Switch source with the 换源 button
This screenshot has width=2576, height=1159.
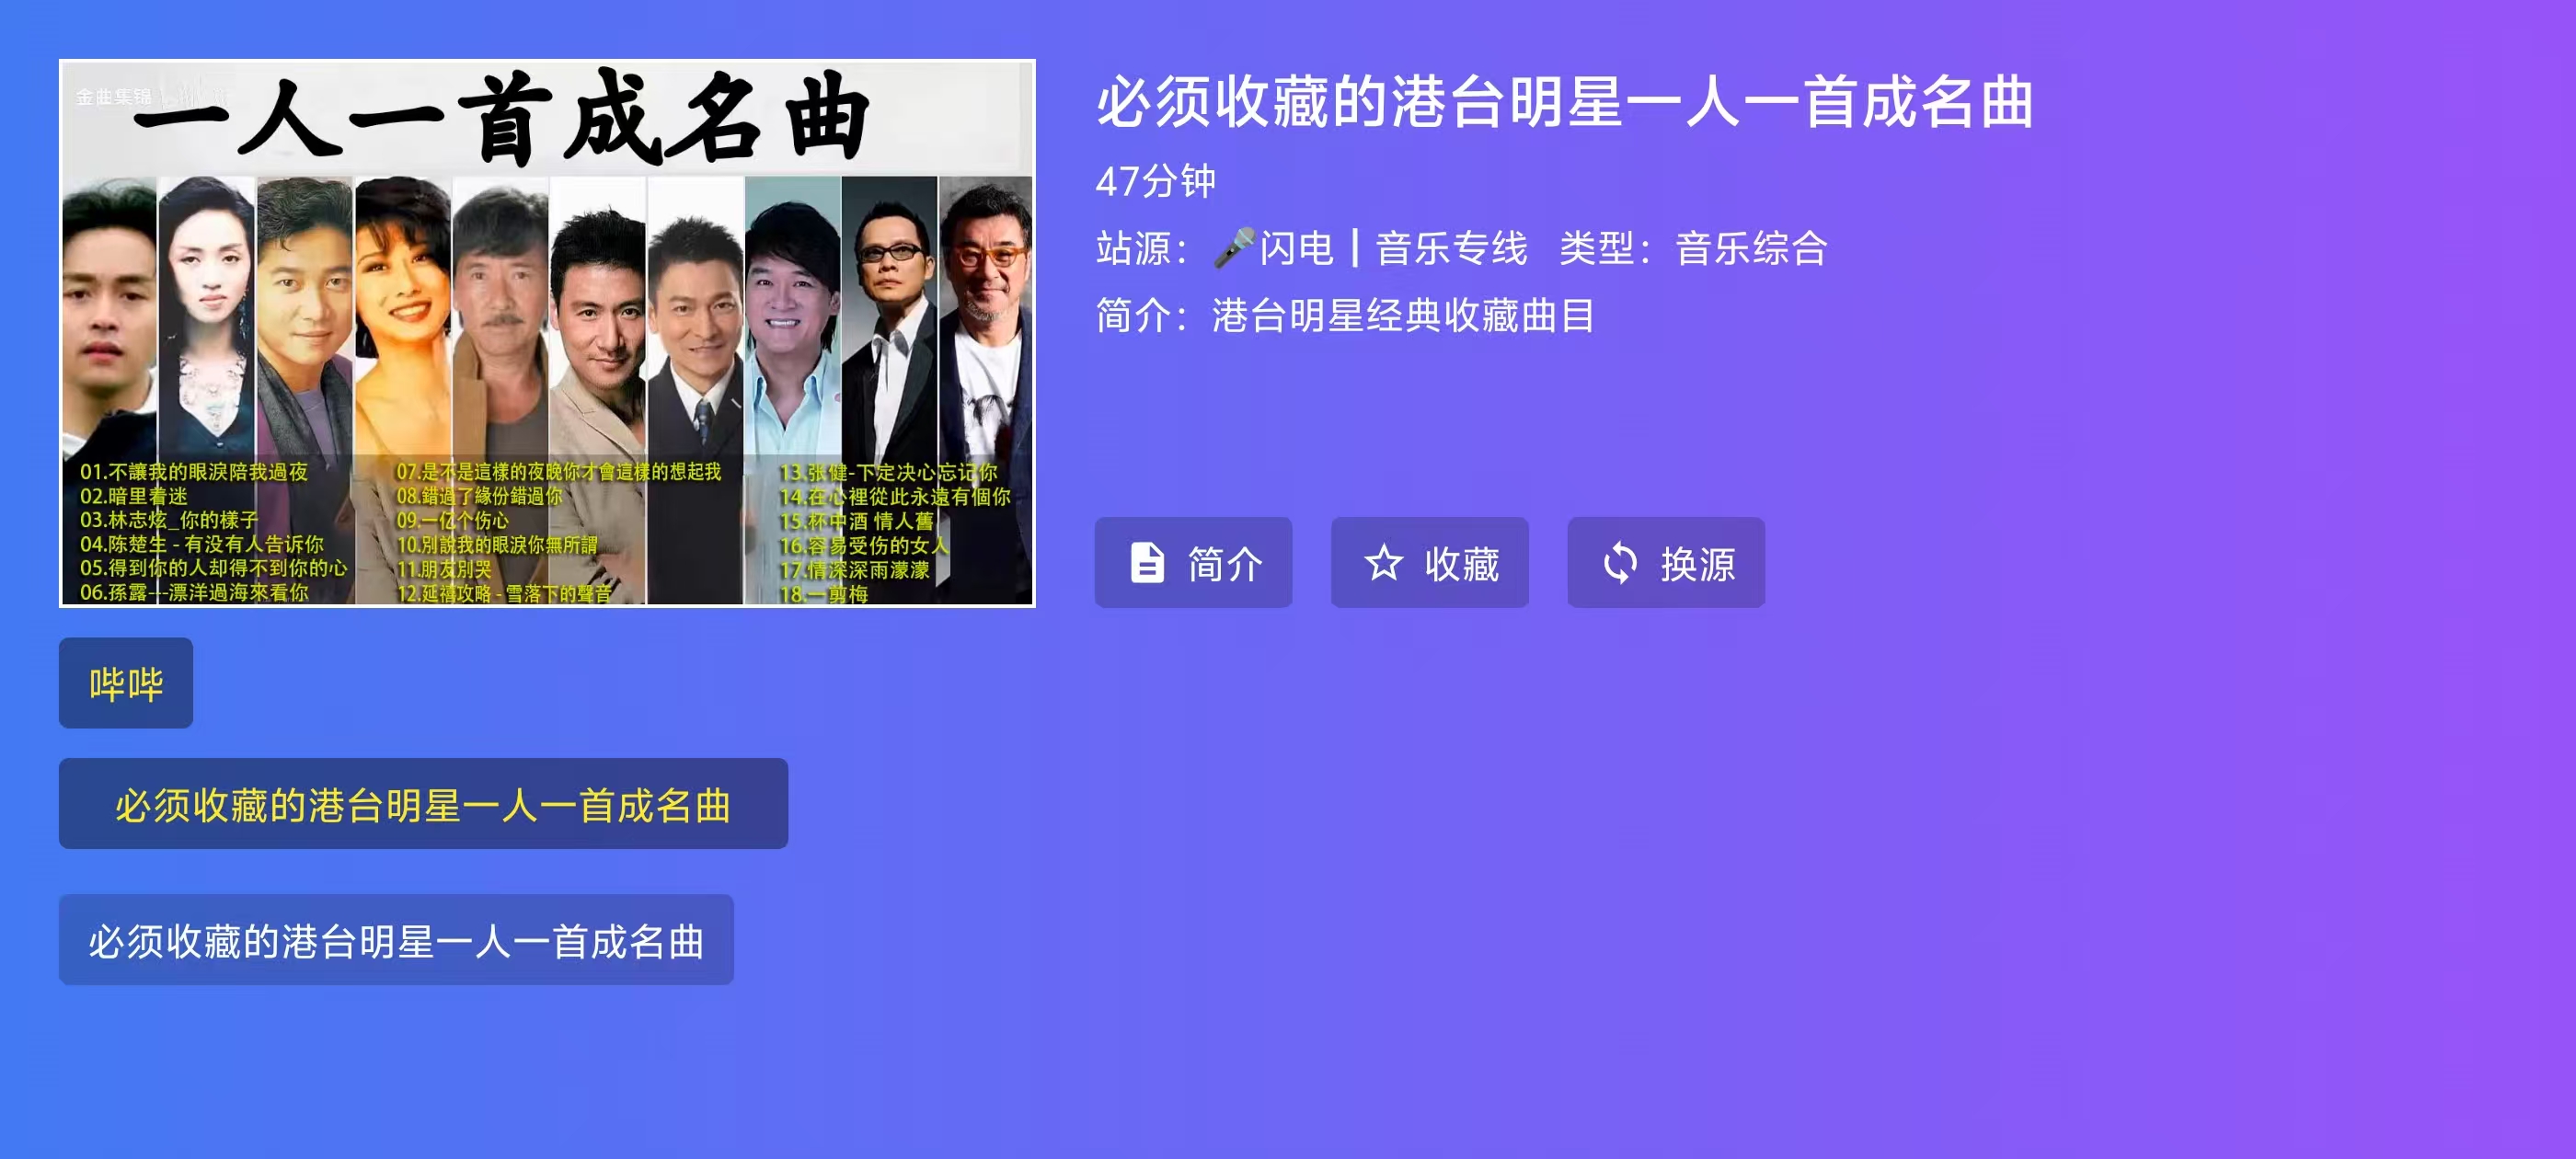point(1665,562)
